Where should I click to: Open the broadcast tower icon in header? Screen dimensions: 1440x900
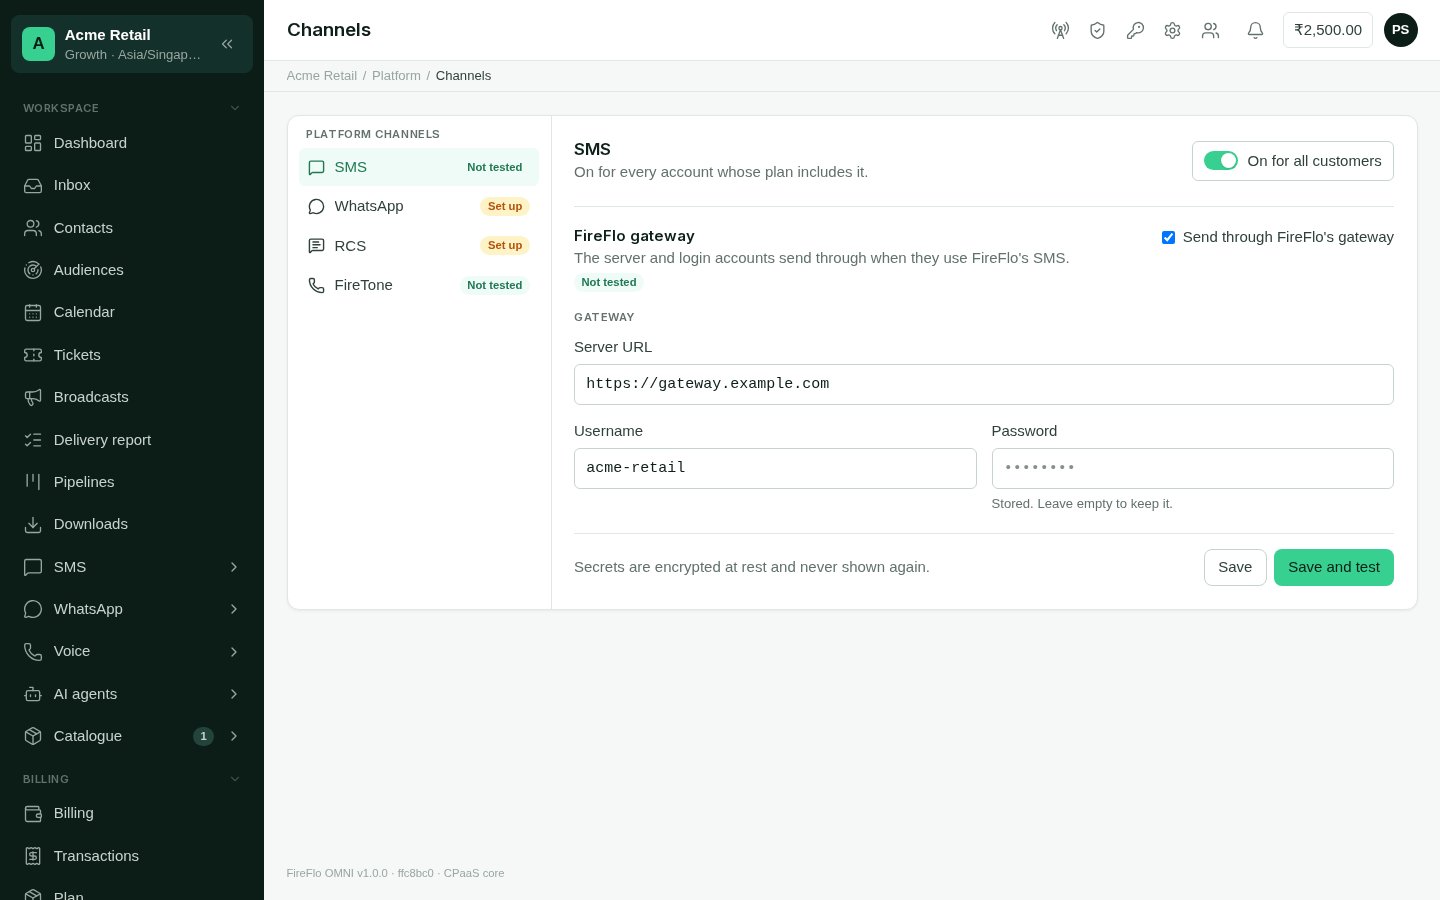coord(1060,30)
